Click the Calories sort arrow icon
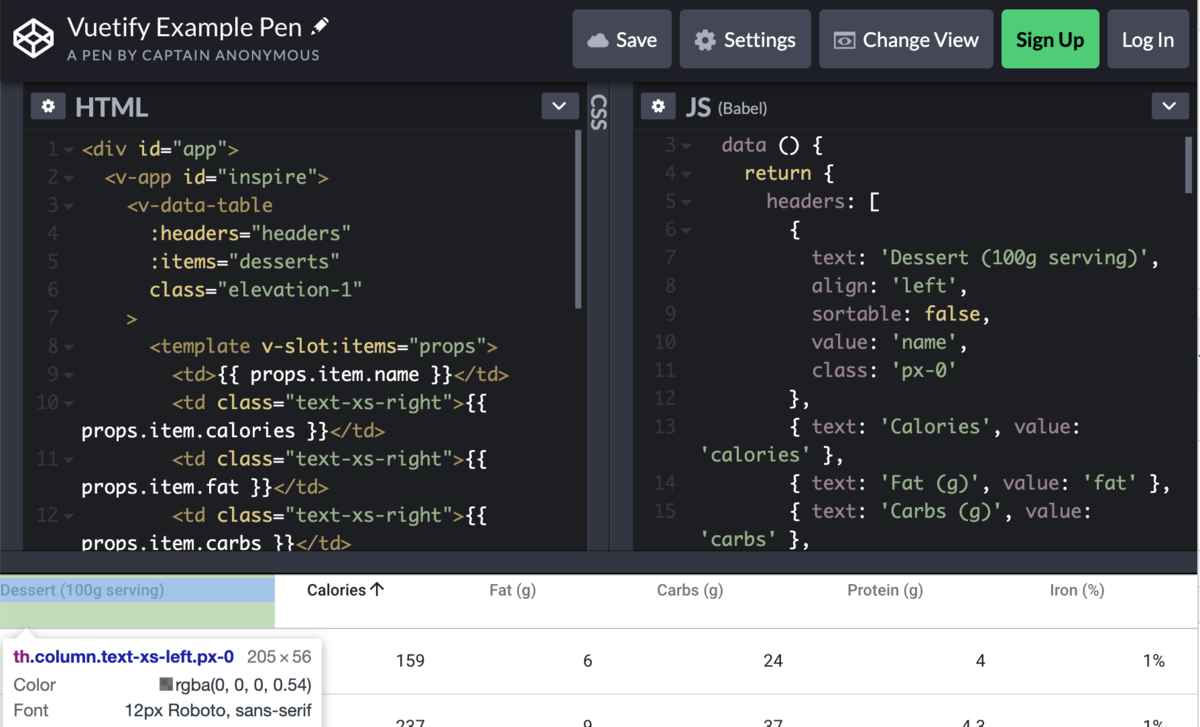The height and width of the screenshot is (727, 1200). [377, 590]
